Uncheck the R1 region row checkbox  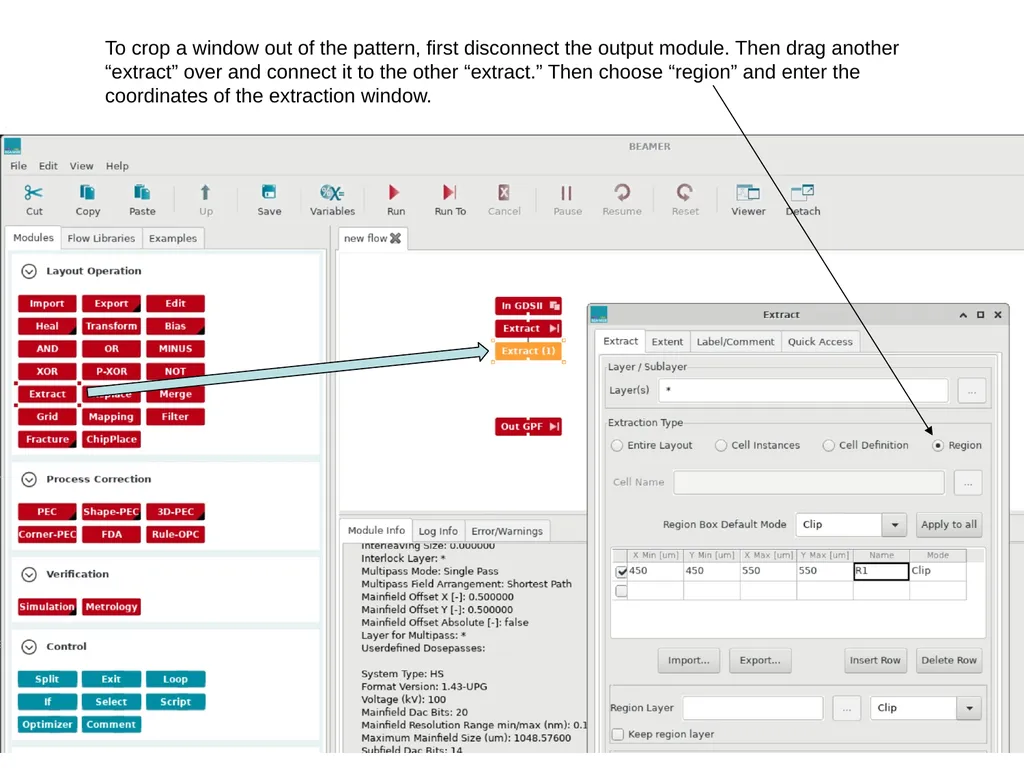tap(621, 571)
